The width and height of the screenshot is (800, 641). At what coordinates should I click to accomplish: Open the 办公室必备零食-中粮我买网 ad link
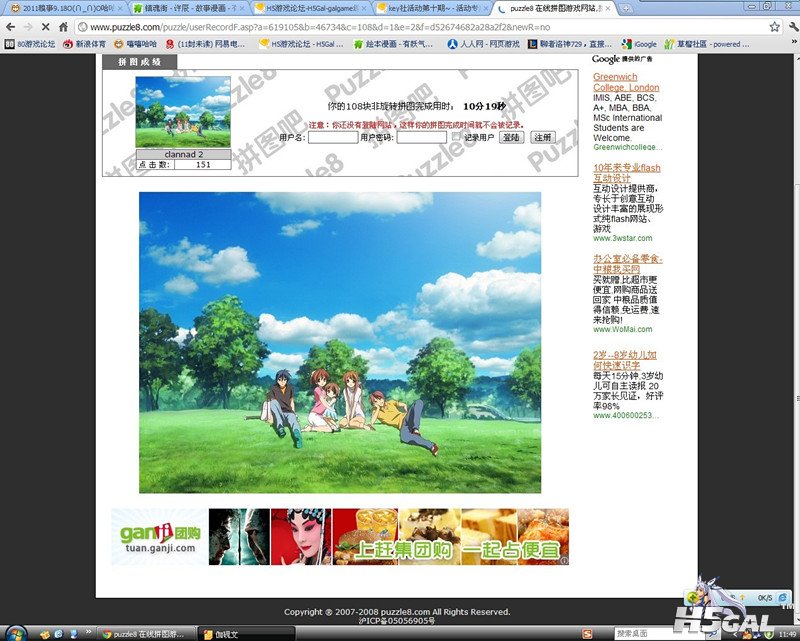[628, 264]
